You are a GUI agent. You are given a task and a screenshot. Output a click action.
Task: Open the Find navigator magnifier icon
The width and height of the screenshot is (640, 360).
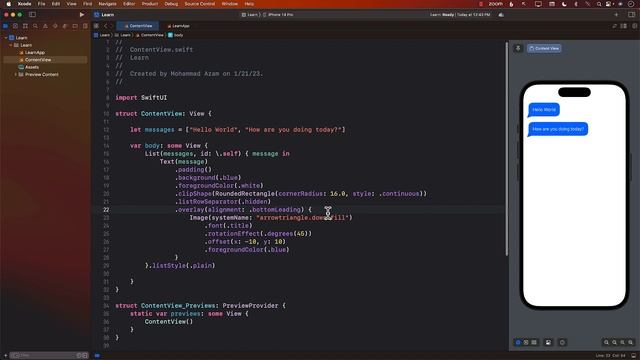point(35,26)
